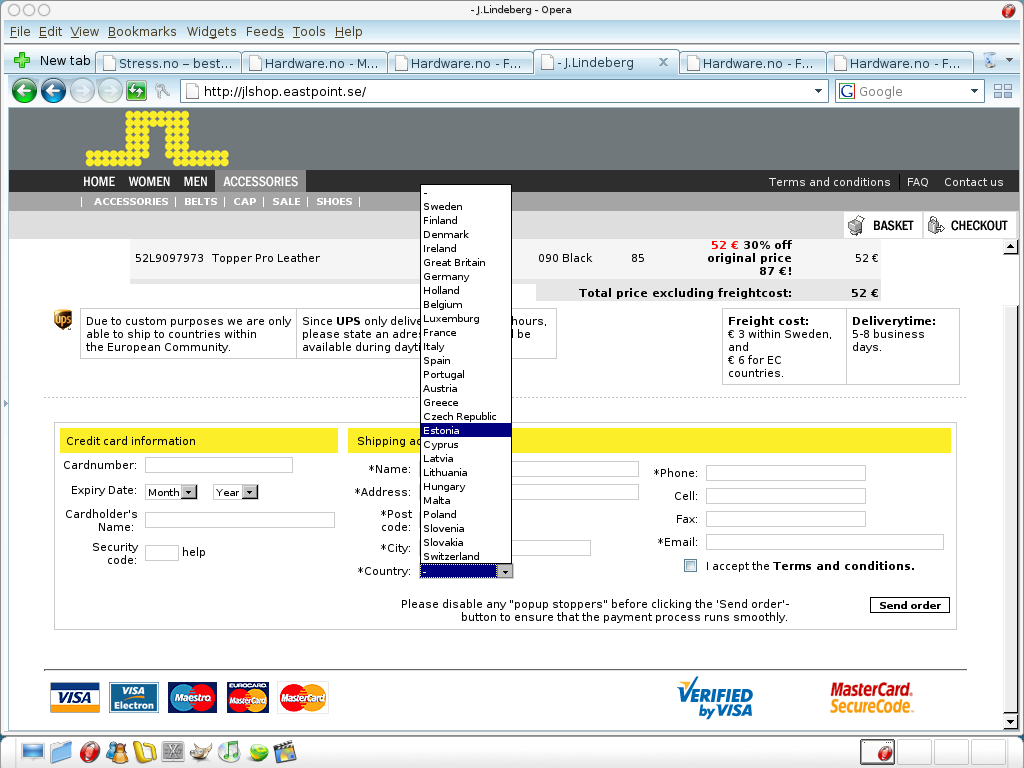Viewport: 1024px width, 768px height.
Task: Click the Cardholder's Name field
Action: click(x=240, y=520)
